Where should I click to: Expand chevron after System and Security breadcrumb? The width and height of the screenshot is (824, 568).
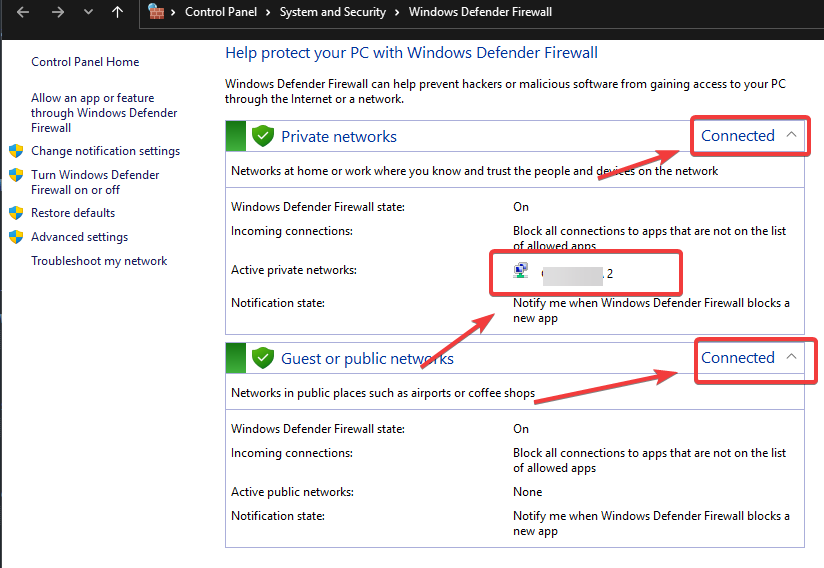click(397, 12)
